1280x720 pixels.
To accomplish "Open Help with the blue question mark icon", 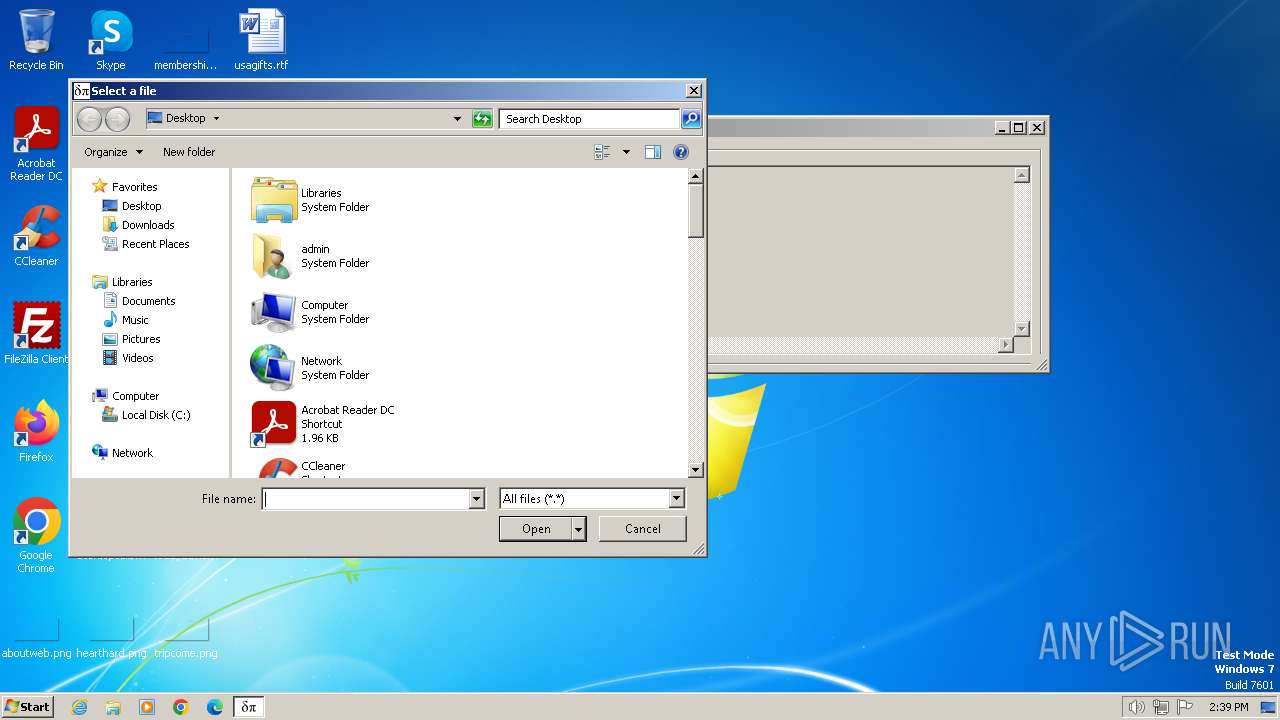I will point(681,152).
